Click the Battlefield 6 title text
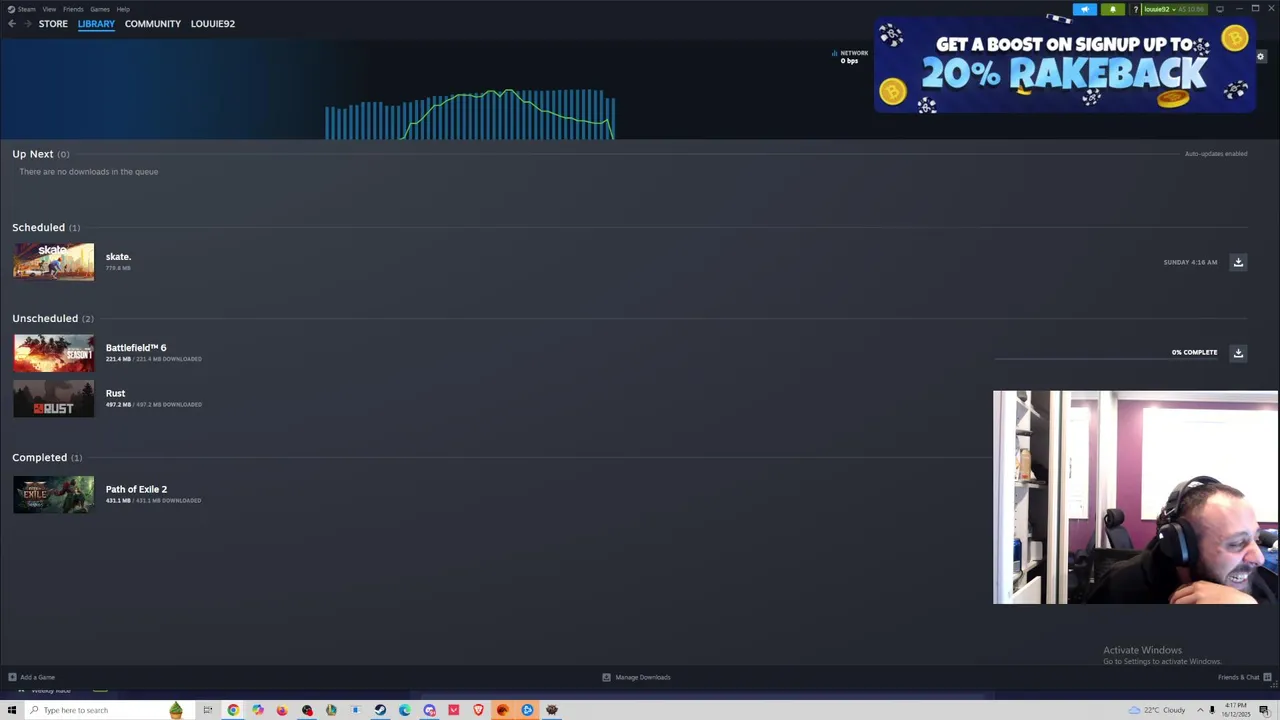 coord(136,348)
